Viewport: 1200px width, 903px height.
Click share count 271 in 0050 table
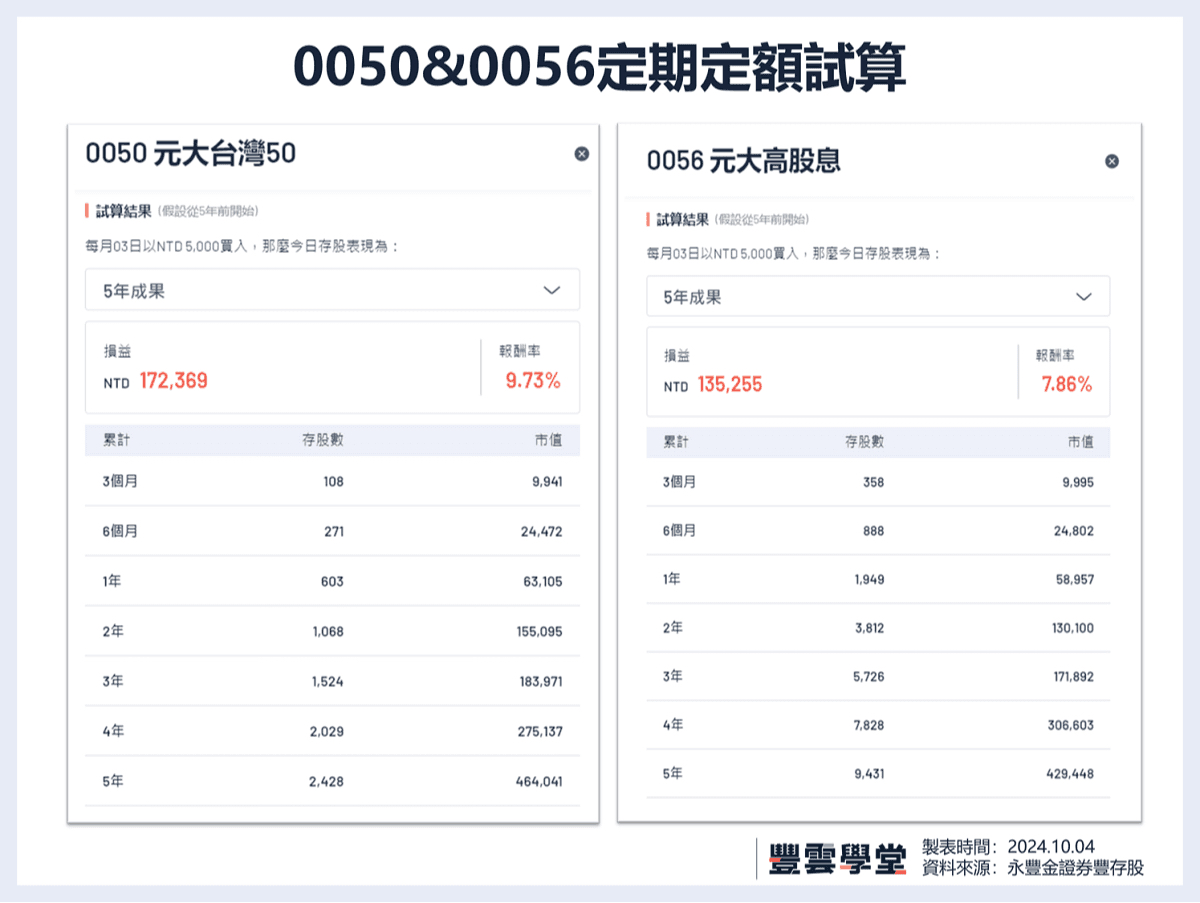(333, 531)
